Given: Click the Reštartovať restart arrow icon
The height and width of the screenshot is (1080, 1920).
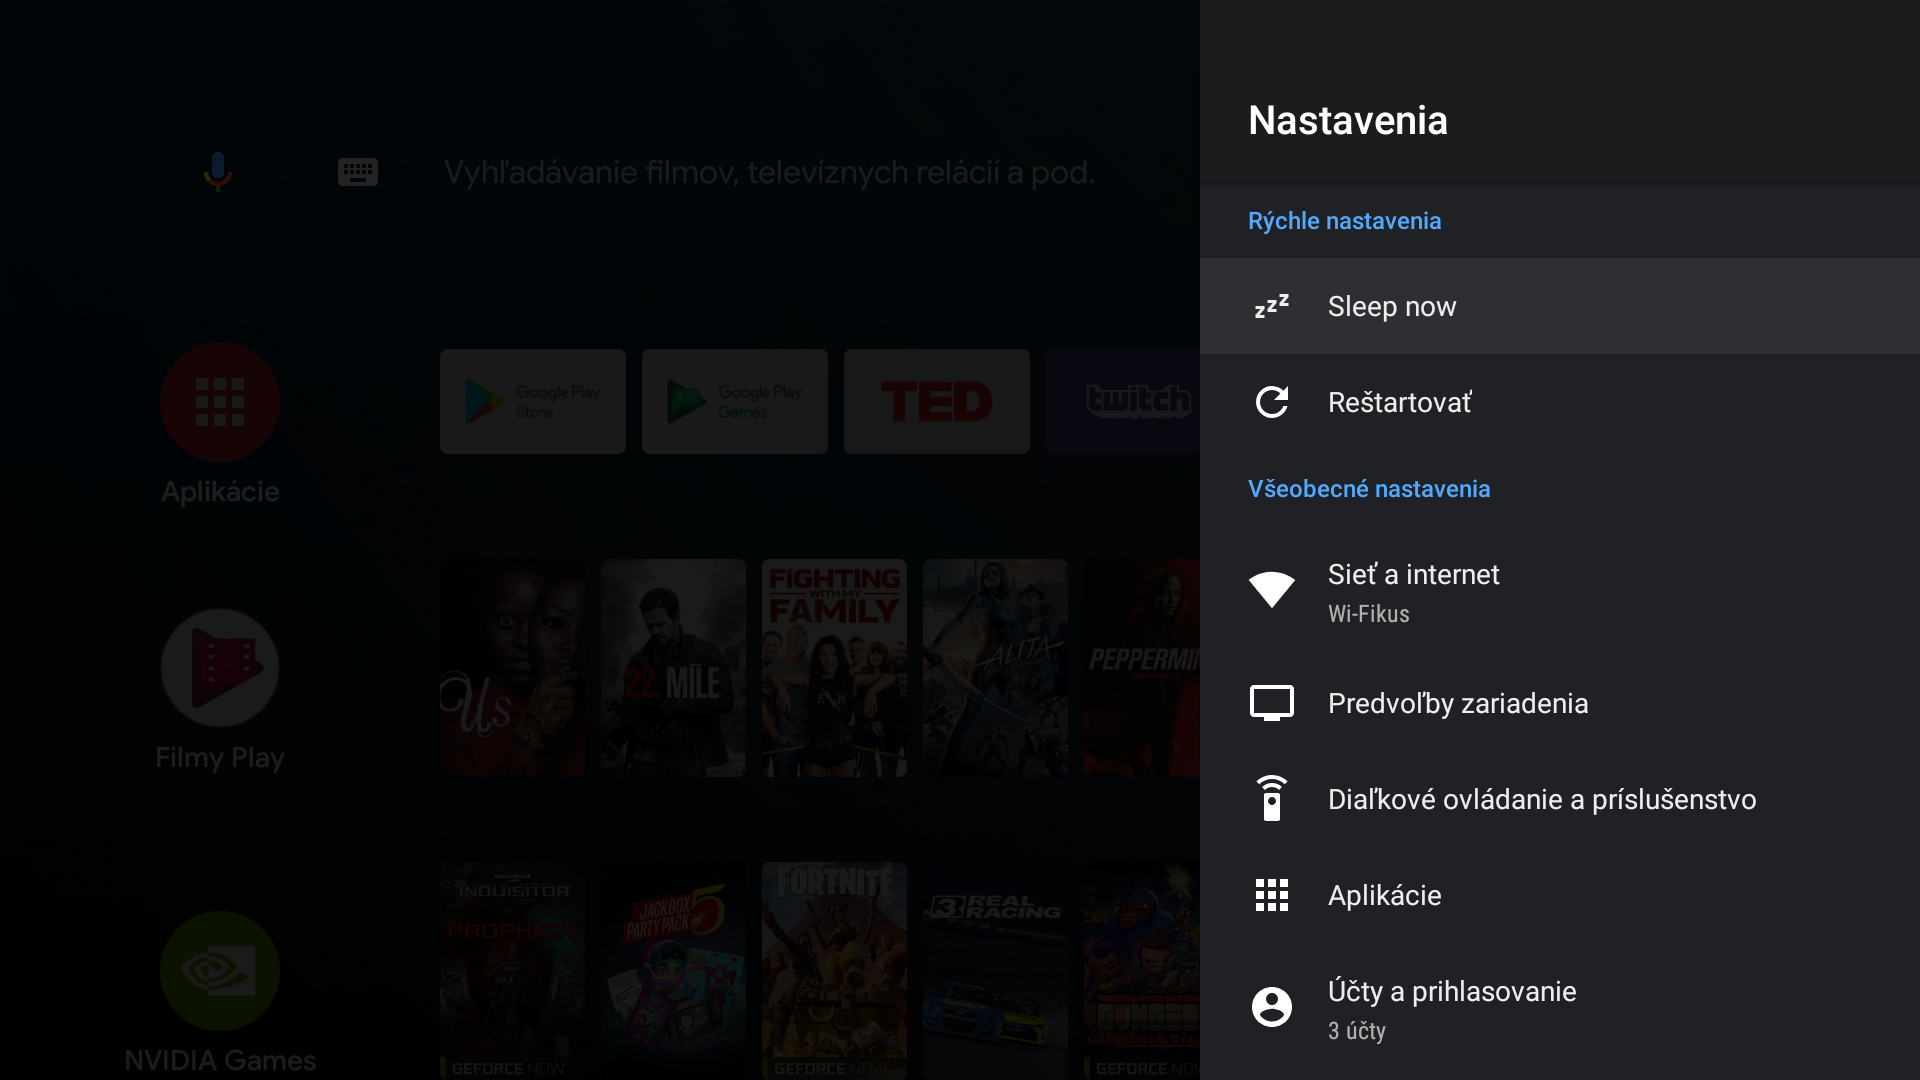Looking at the screenshot, I should tap(1272, 402).
